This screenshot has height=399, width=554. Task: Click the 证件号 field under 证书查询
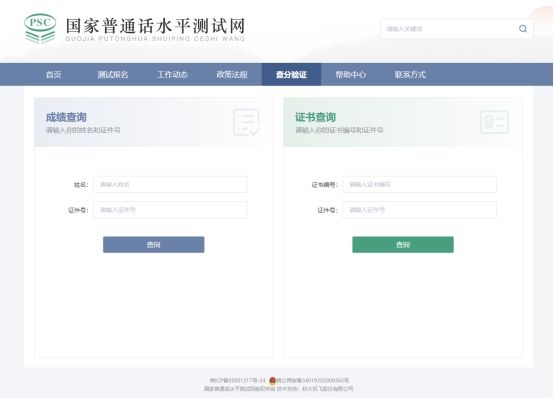[x=419, y=210]
